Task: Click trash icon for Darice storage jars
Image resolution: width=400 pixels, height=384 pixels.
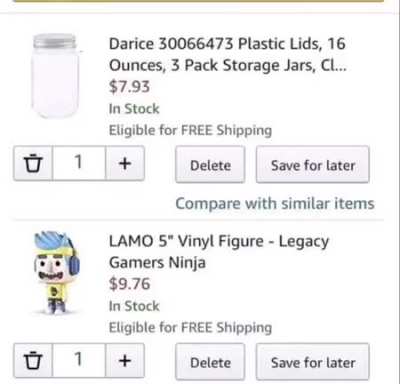Action: coord(33,163)
